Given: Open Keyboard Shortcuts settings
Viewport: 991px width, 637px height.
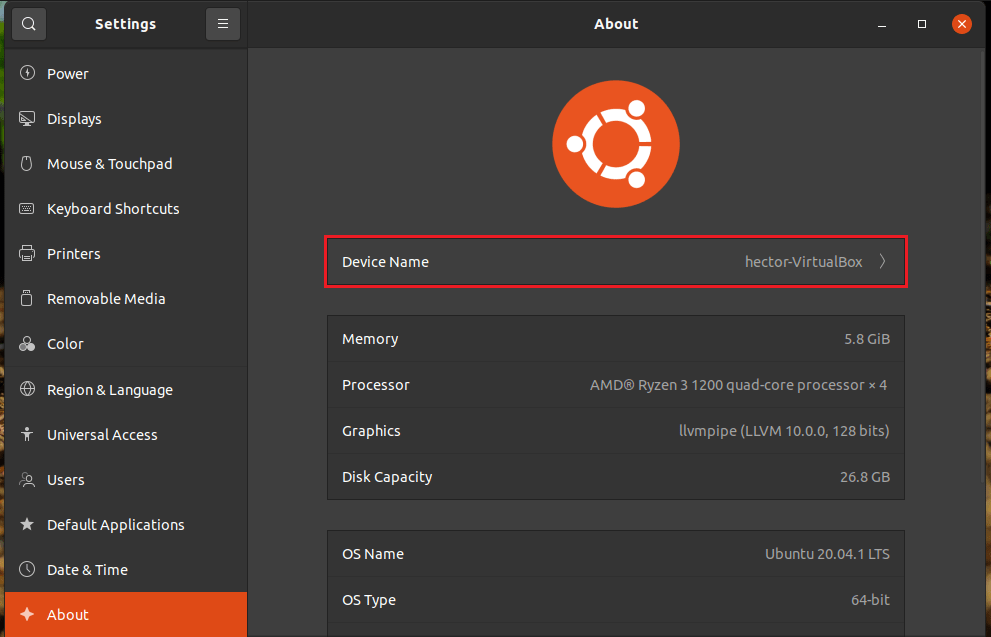Looking at the screenshot, I should point(27,208).
